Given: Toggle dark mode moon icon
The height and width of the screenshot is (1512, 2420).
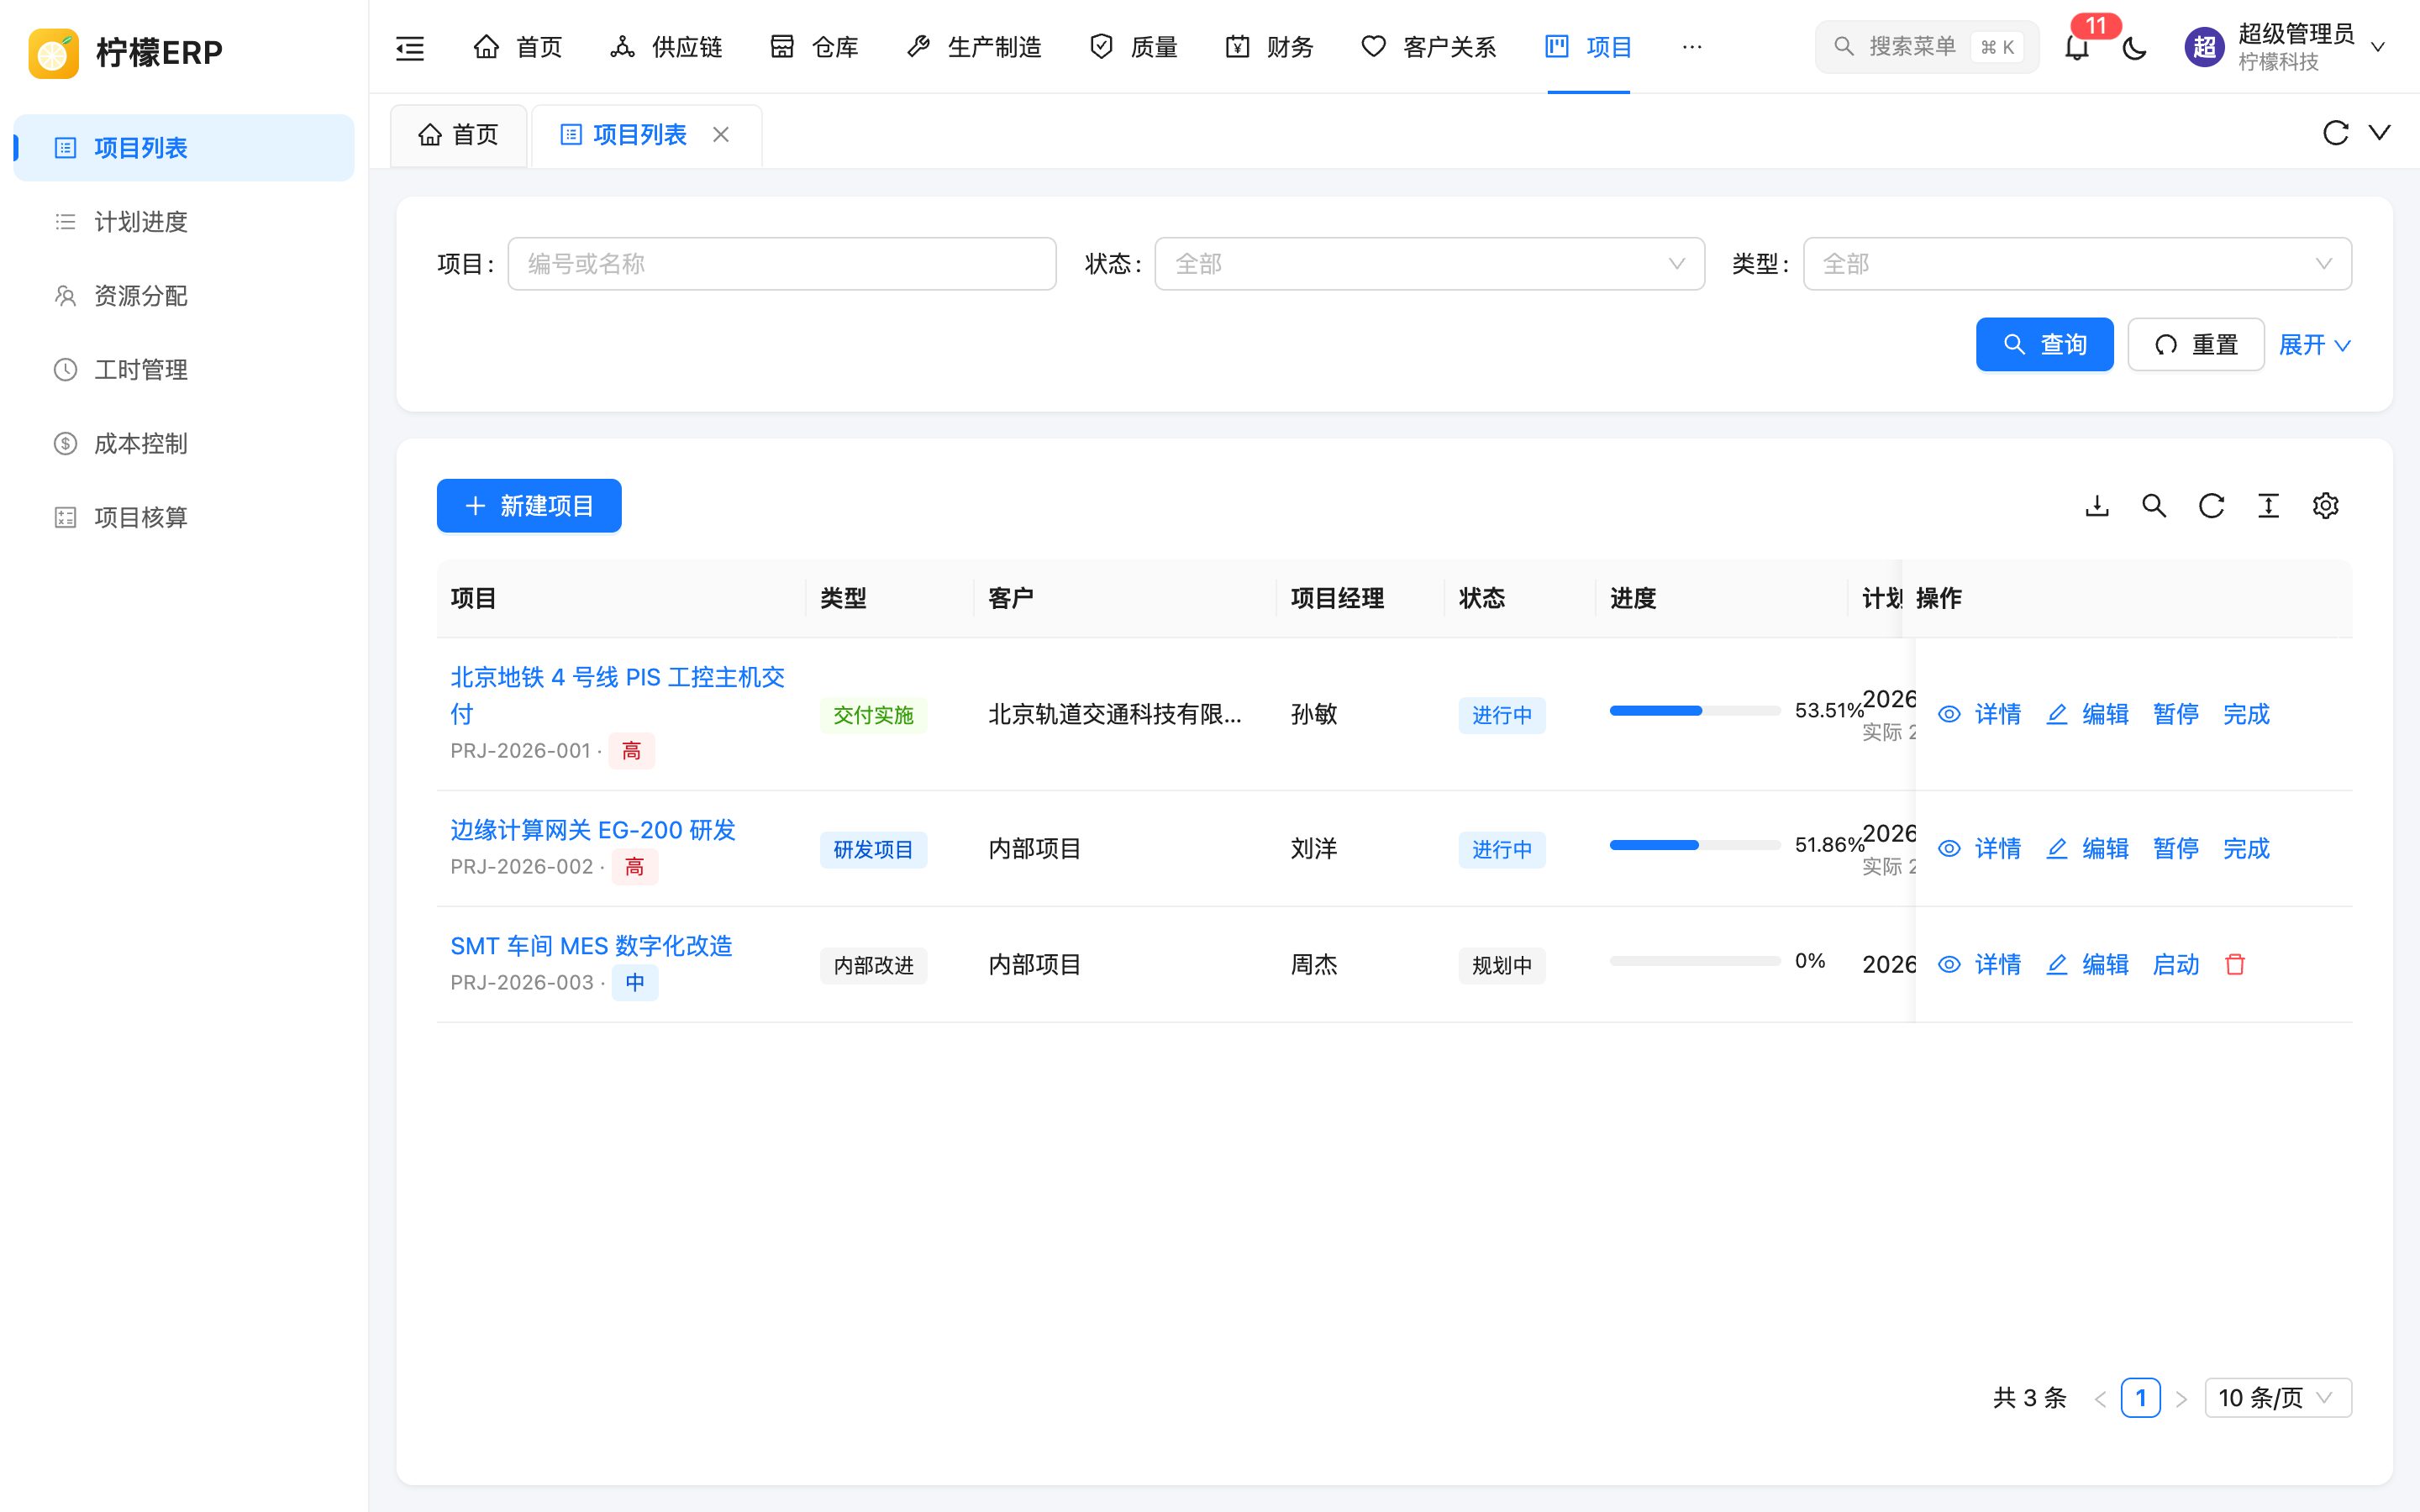Looking at the screenshot, I should pyautogui.click(x=2134, y=47).
